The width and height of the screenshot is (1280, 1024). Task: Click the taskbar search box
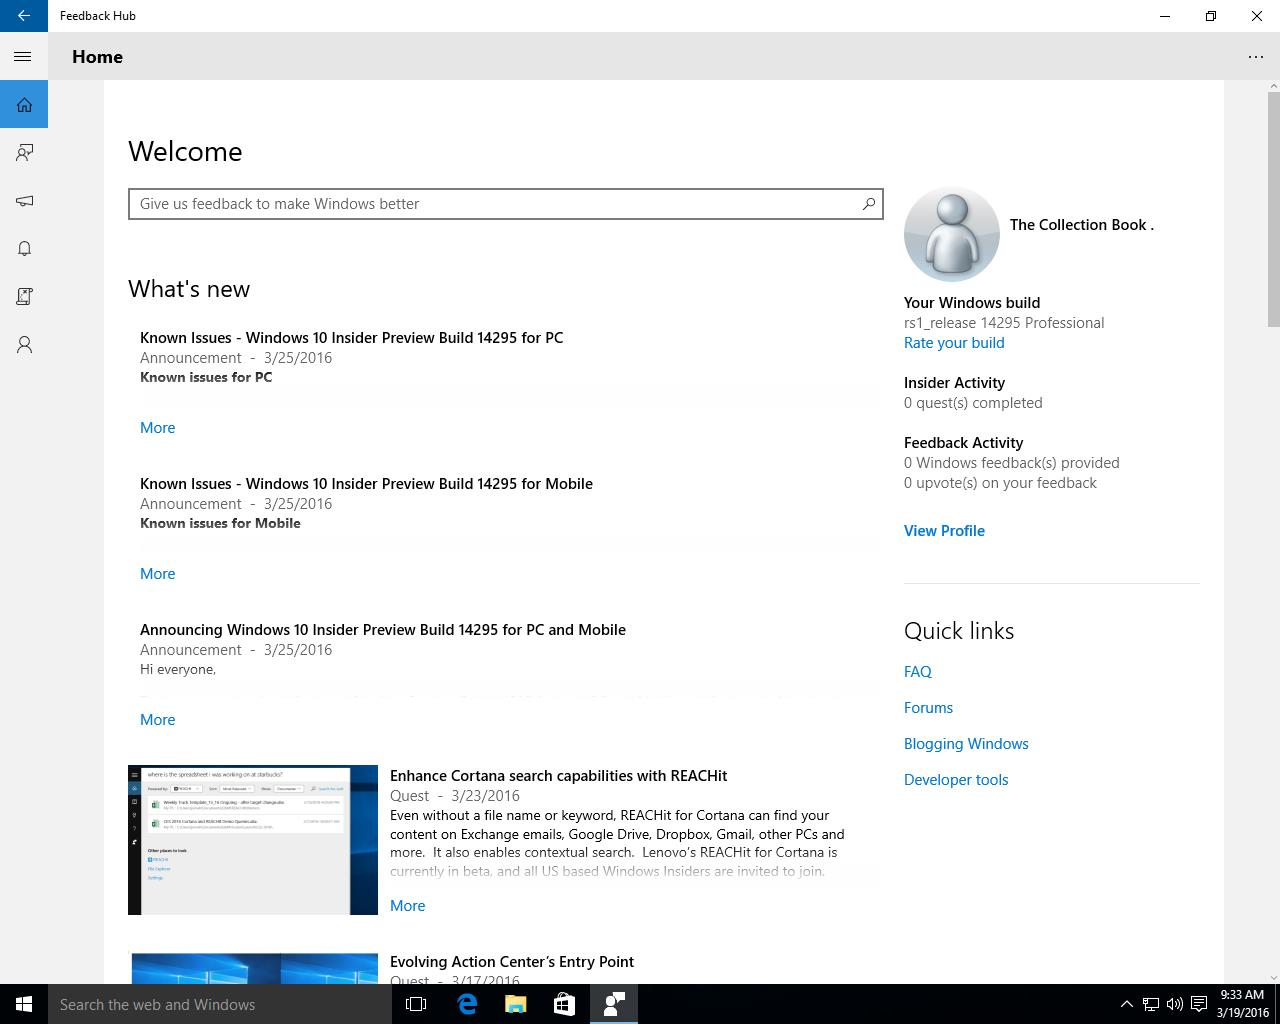pos(220,1004)
